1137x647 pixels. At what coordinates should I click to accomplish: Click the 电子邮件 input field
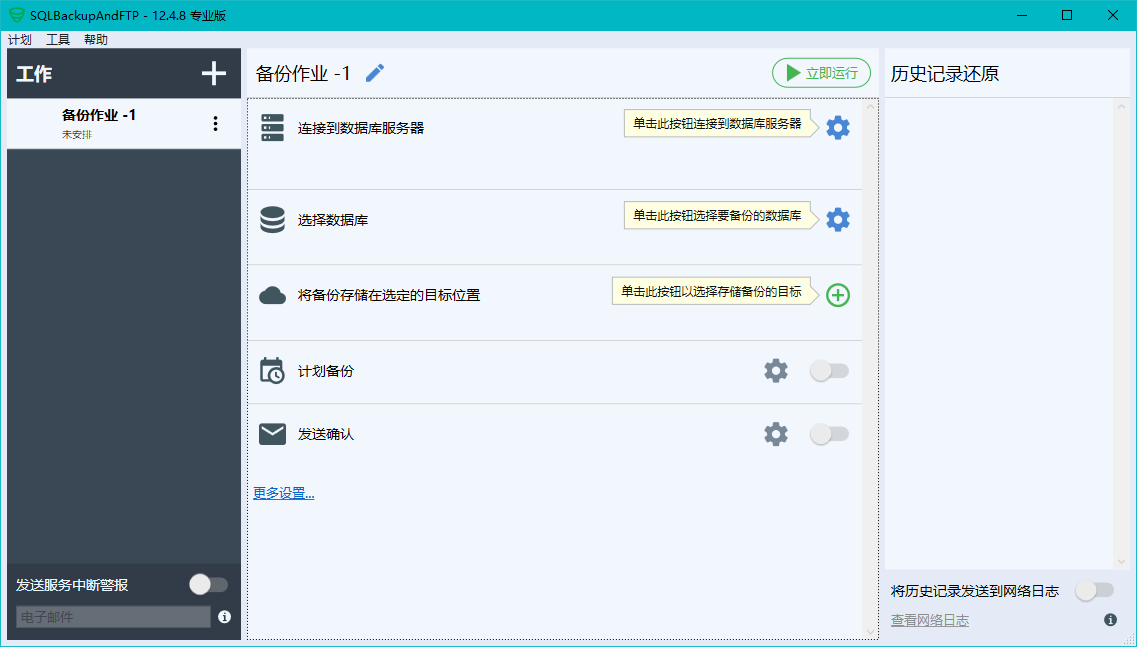(x=114, y=617)
